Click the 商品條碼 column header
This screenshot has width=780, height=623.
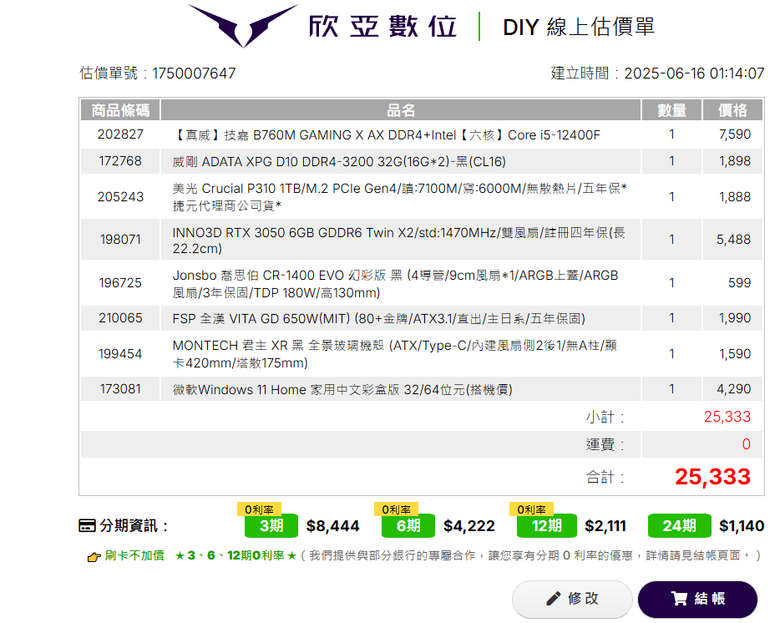tap(120, 110)
